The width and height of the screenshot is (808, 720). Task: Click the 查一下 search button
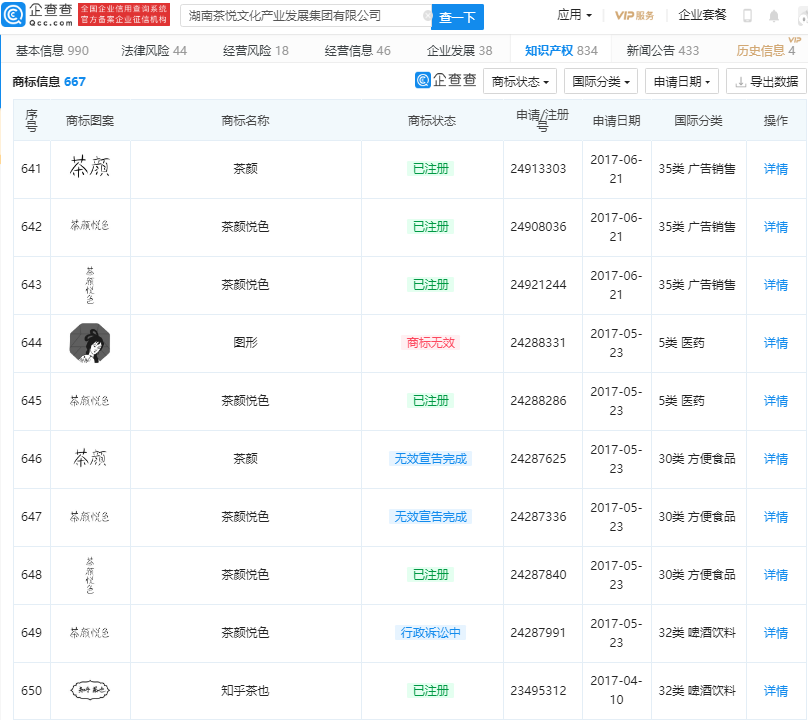tap(458, 17)
